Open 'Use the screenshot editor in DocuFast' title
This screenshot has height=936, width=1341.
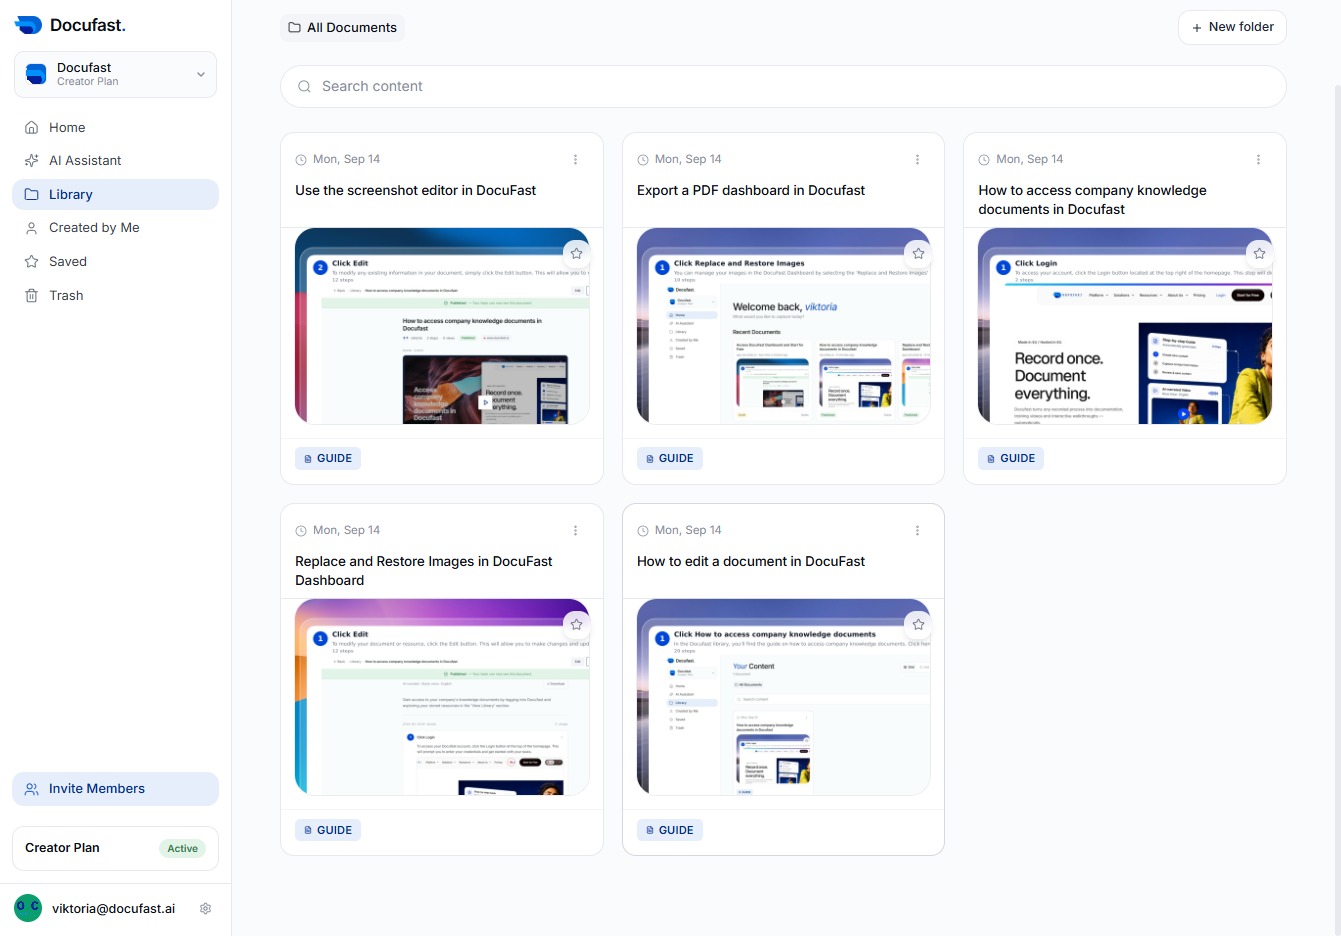(x=415, y=190)
